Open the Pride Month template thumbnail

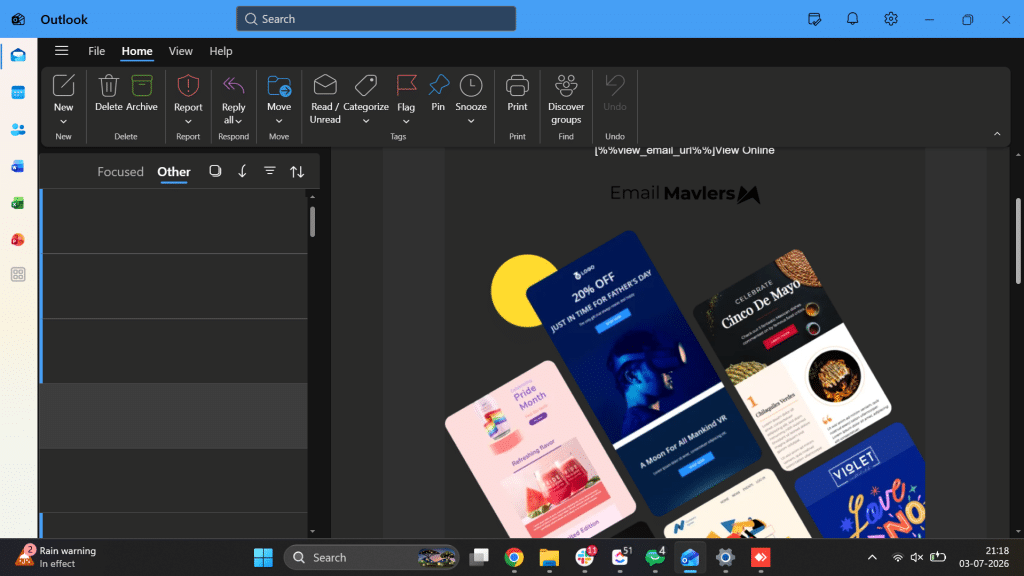[540, 449]
